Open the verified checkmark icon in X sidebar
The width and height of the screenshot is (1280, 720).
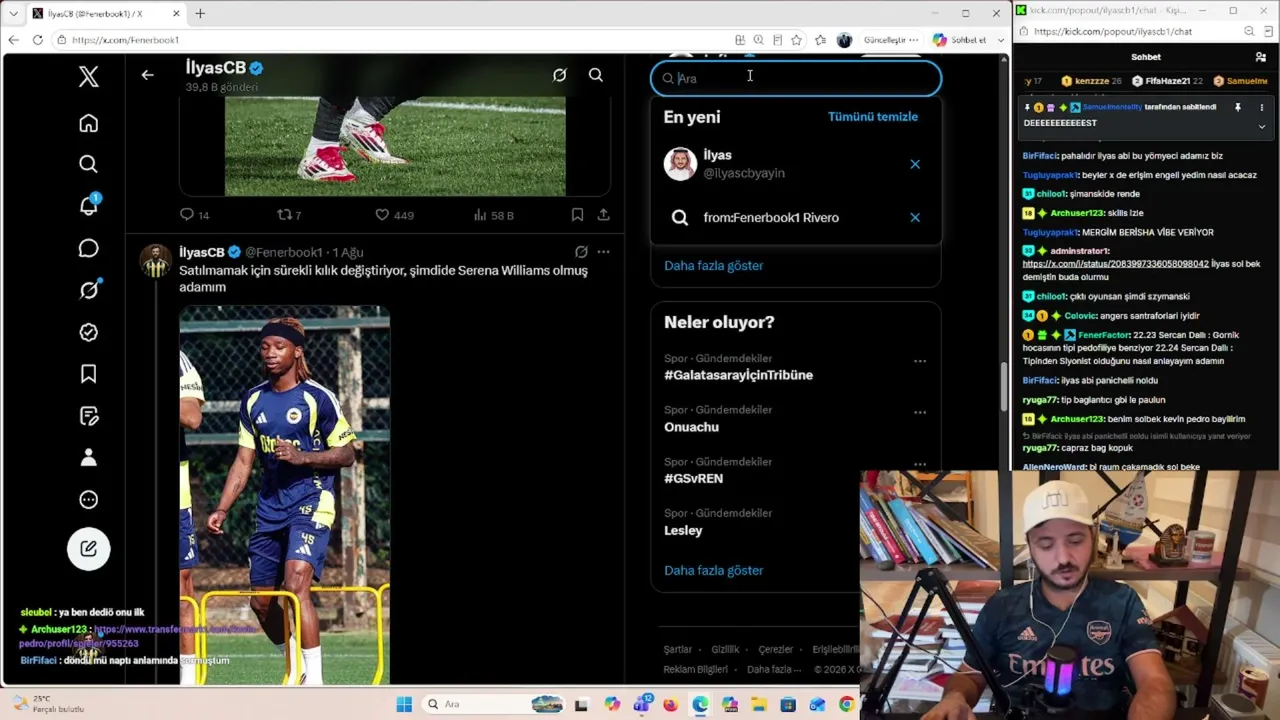coord(89,332)
